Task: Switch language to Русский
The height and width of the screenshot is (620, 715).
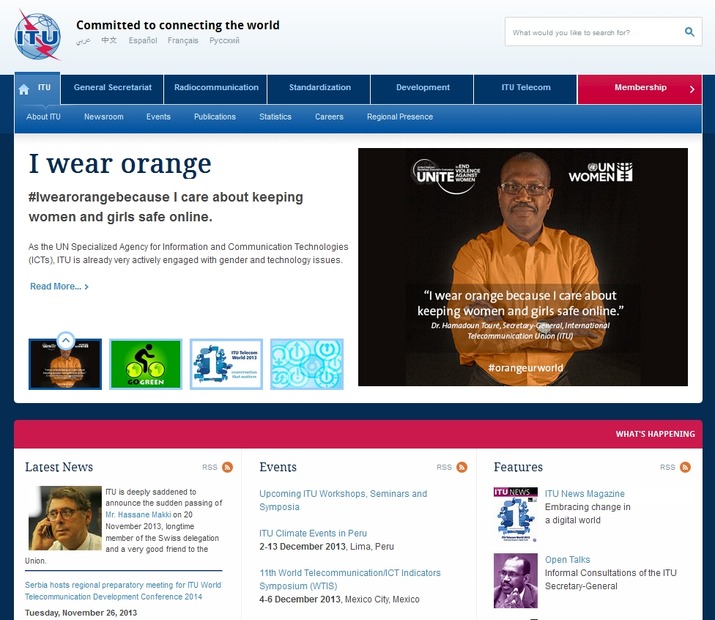Action: (x=224, y=40)
